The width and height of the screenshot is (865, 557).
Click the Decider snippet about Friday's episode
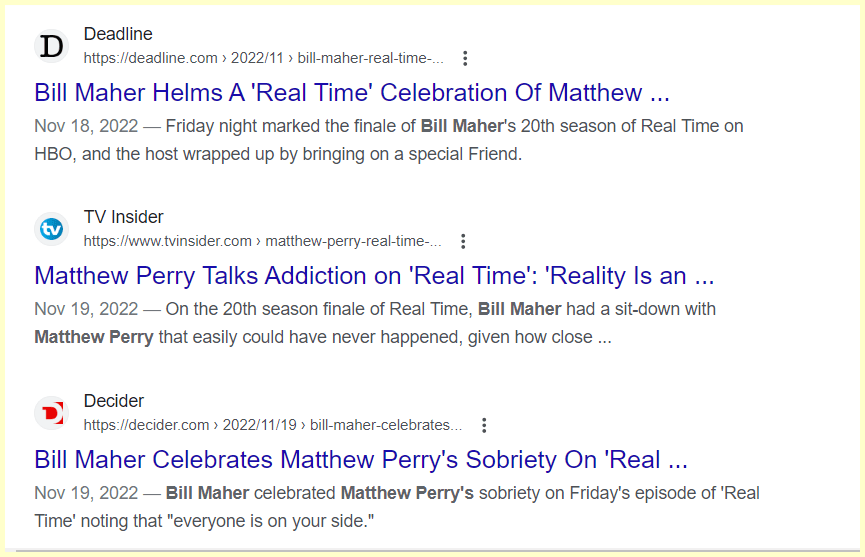click(x=396, y=507)
